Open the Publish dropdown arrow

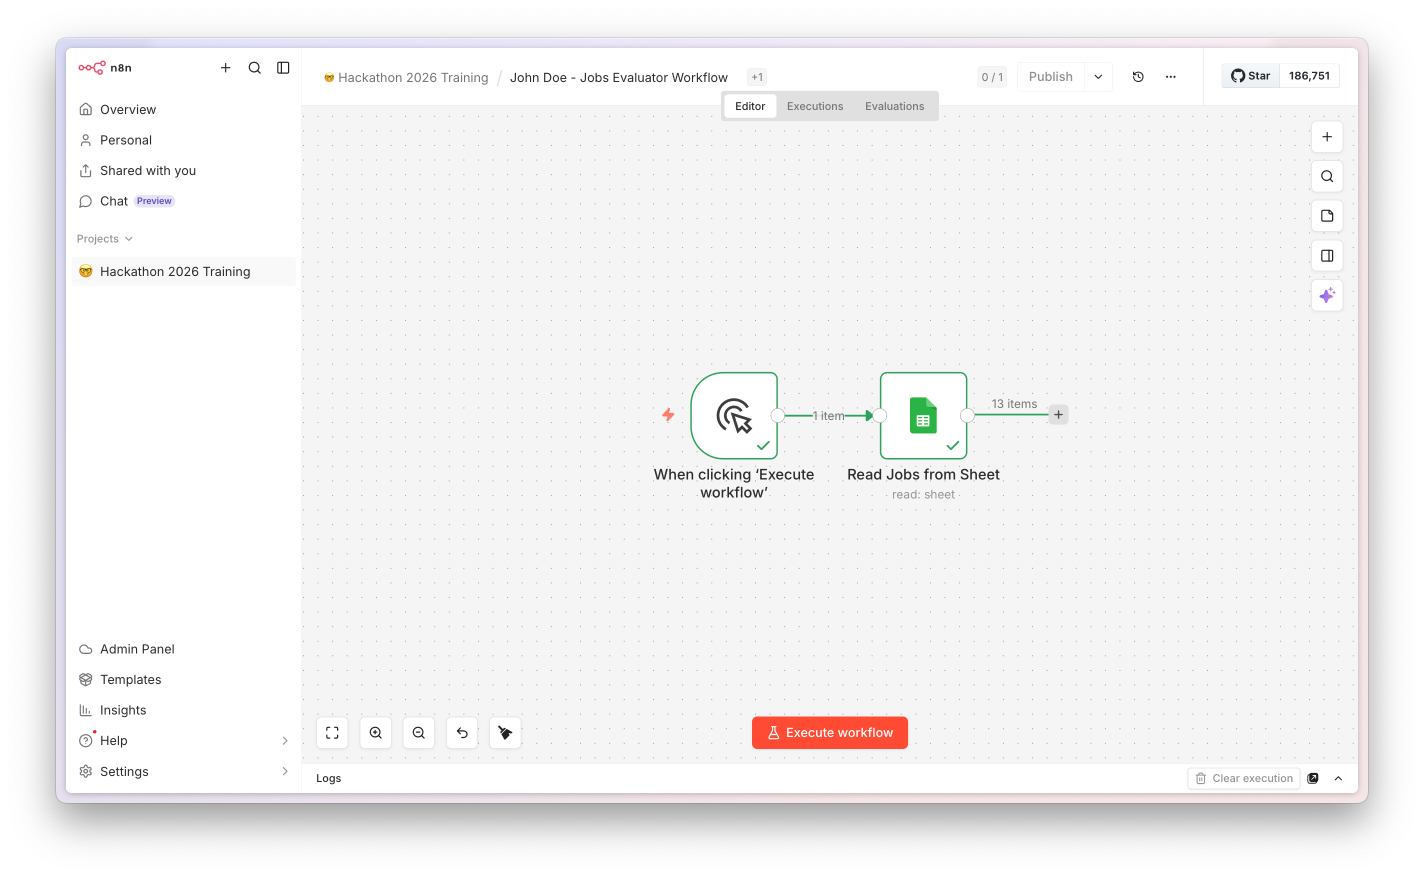tap(1098, 77)
